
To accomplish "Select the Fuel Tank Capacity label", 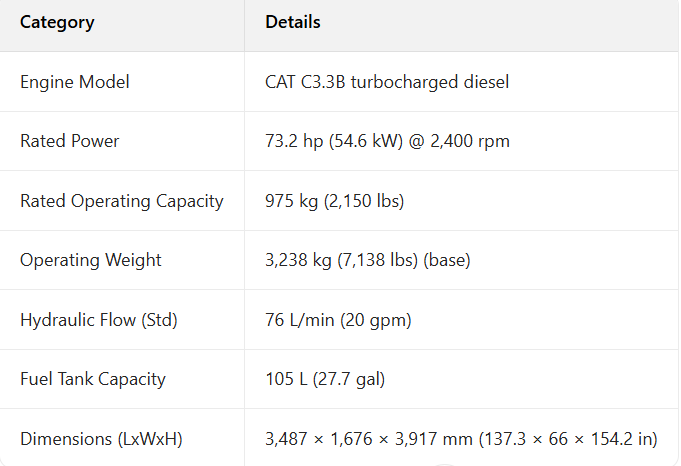I will 93,379.
